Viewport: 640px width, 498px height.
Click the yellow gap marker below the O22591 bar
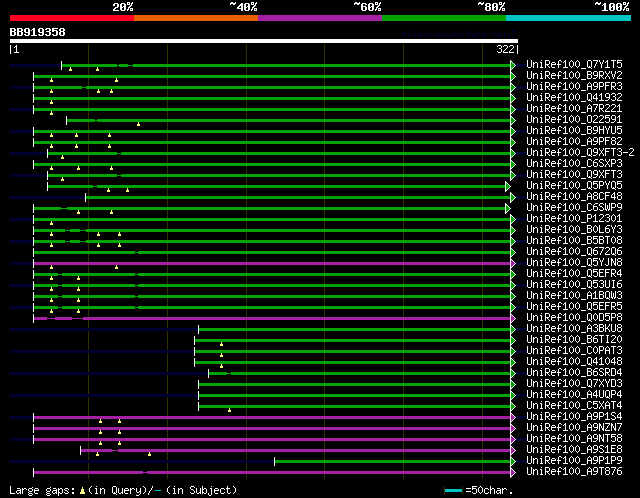pyautogui.click(x=138, y=125)
